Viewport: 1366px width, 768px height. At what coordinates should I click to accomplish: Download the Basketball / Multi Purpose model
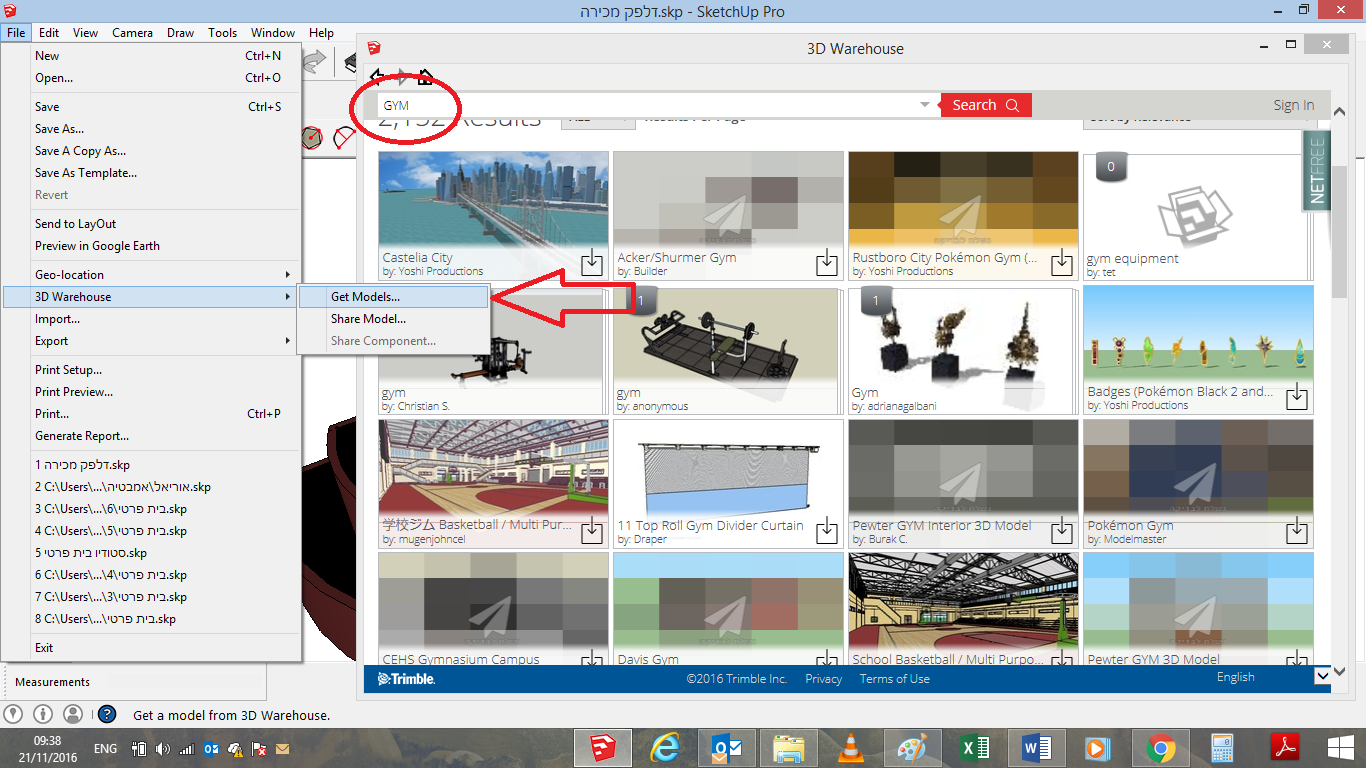coord(592,531)
